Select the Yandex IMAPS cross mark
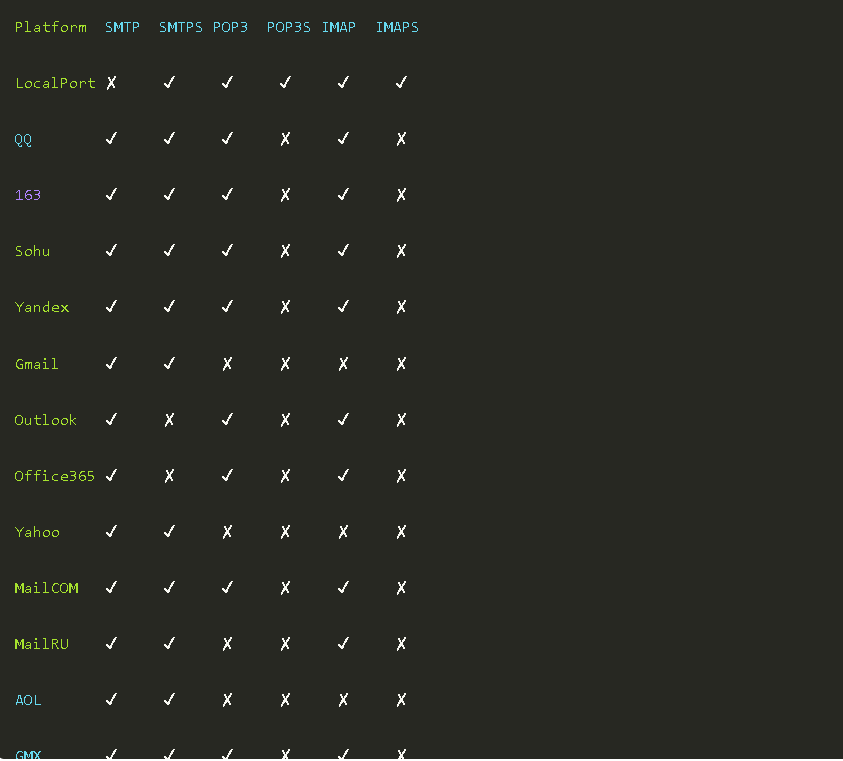843x761 pixels. (401, 307)
